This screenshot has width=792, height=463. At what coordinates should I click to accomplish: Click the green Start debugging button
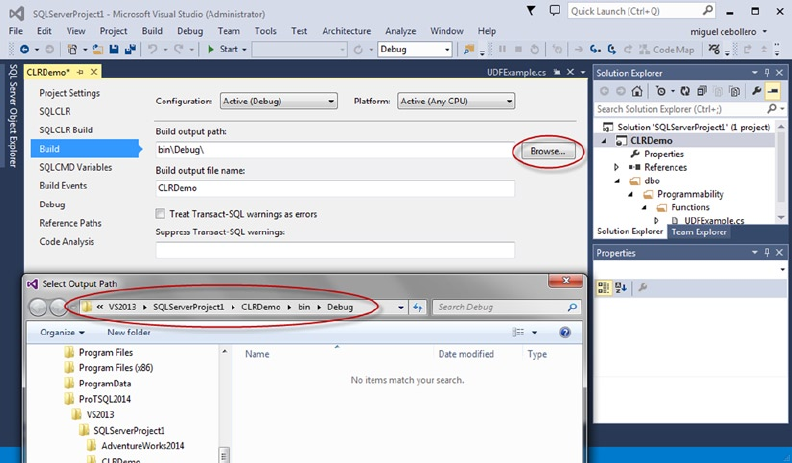pyautogui.click(x=224, y=49)
